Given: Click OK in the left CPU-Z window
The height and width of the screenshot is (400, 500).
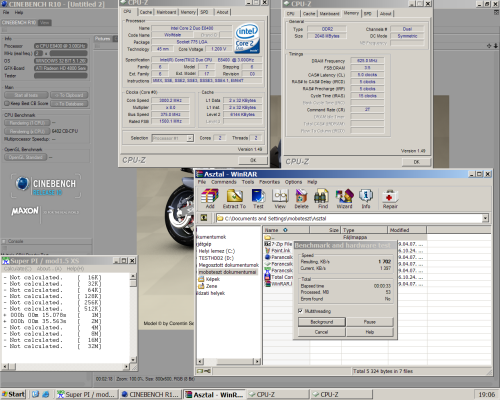Looking at the screenshot, I should point(253,160).
